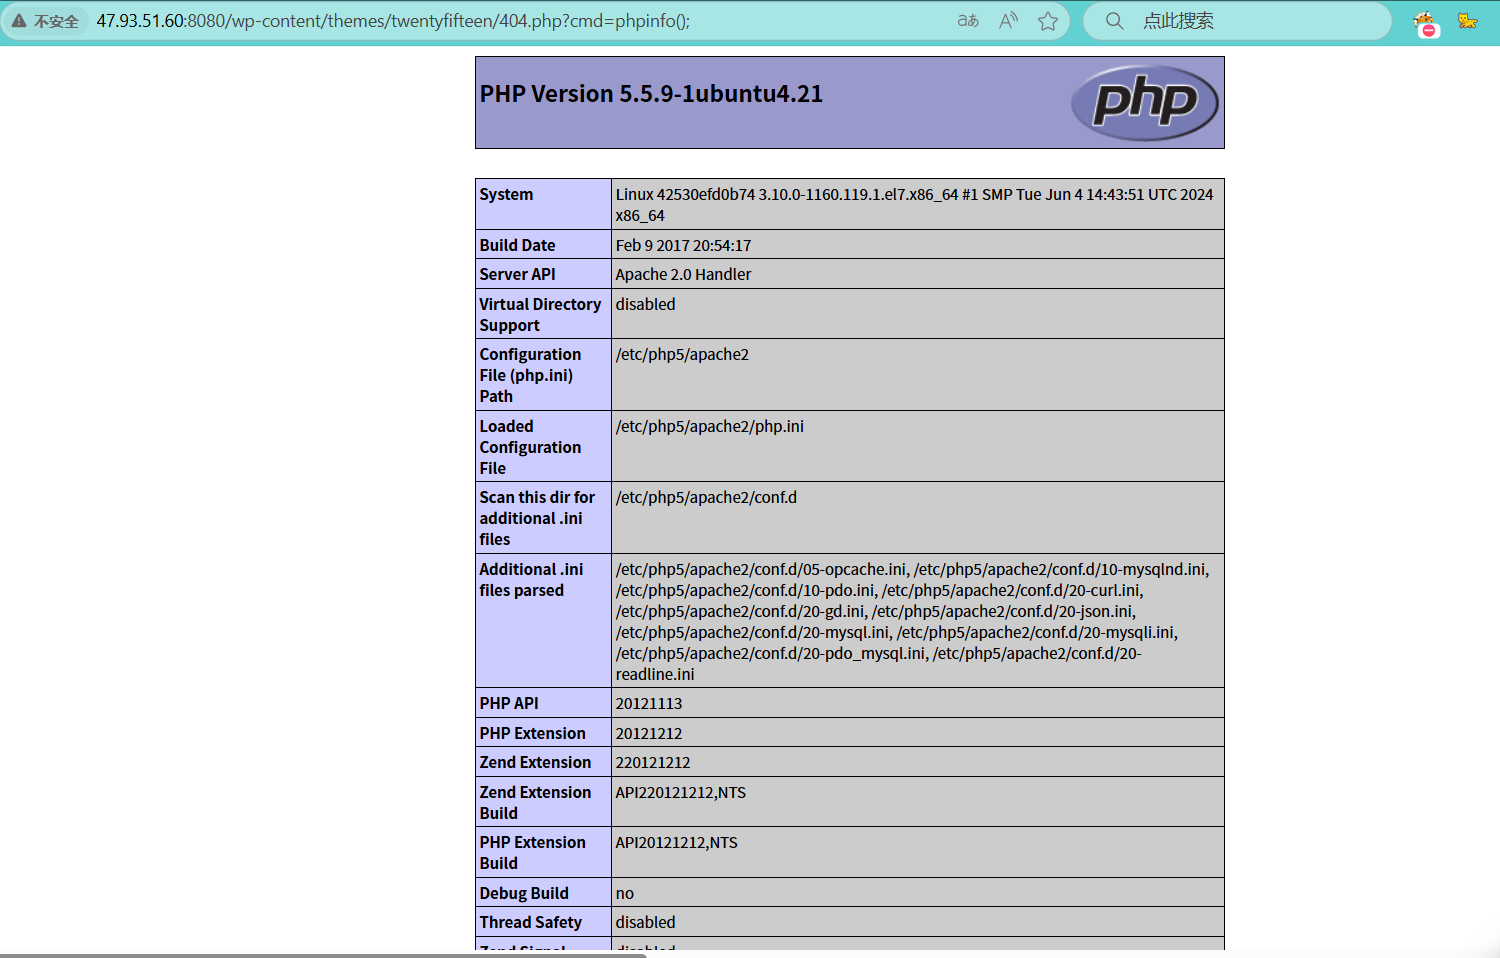Screen dimensions: 1500x958
Task: Select the Build Date label
Action: tap(517, 245)
